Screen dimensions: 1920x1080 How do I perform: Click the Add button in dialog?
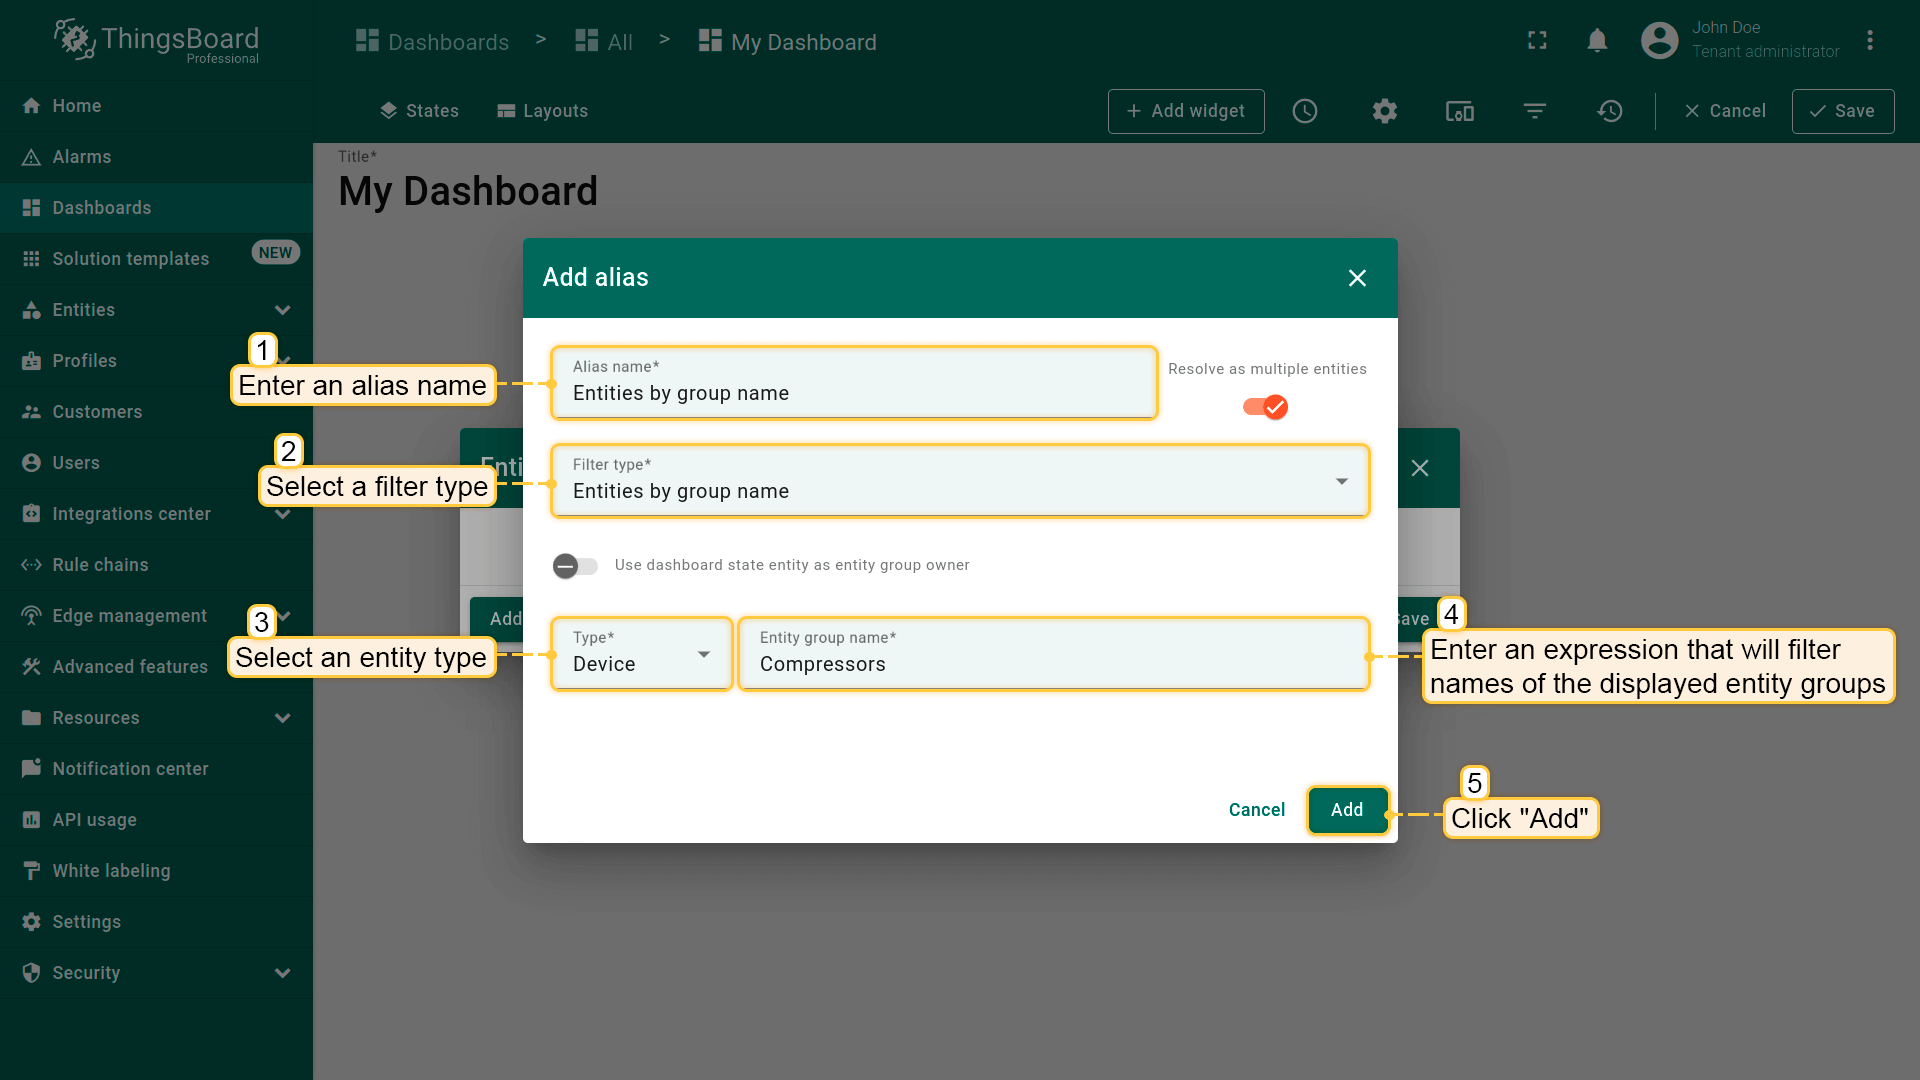(x=1346, y=810)
